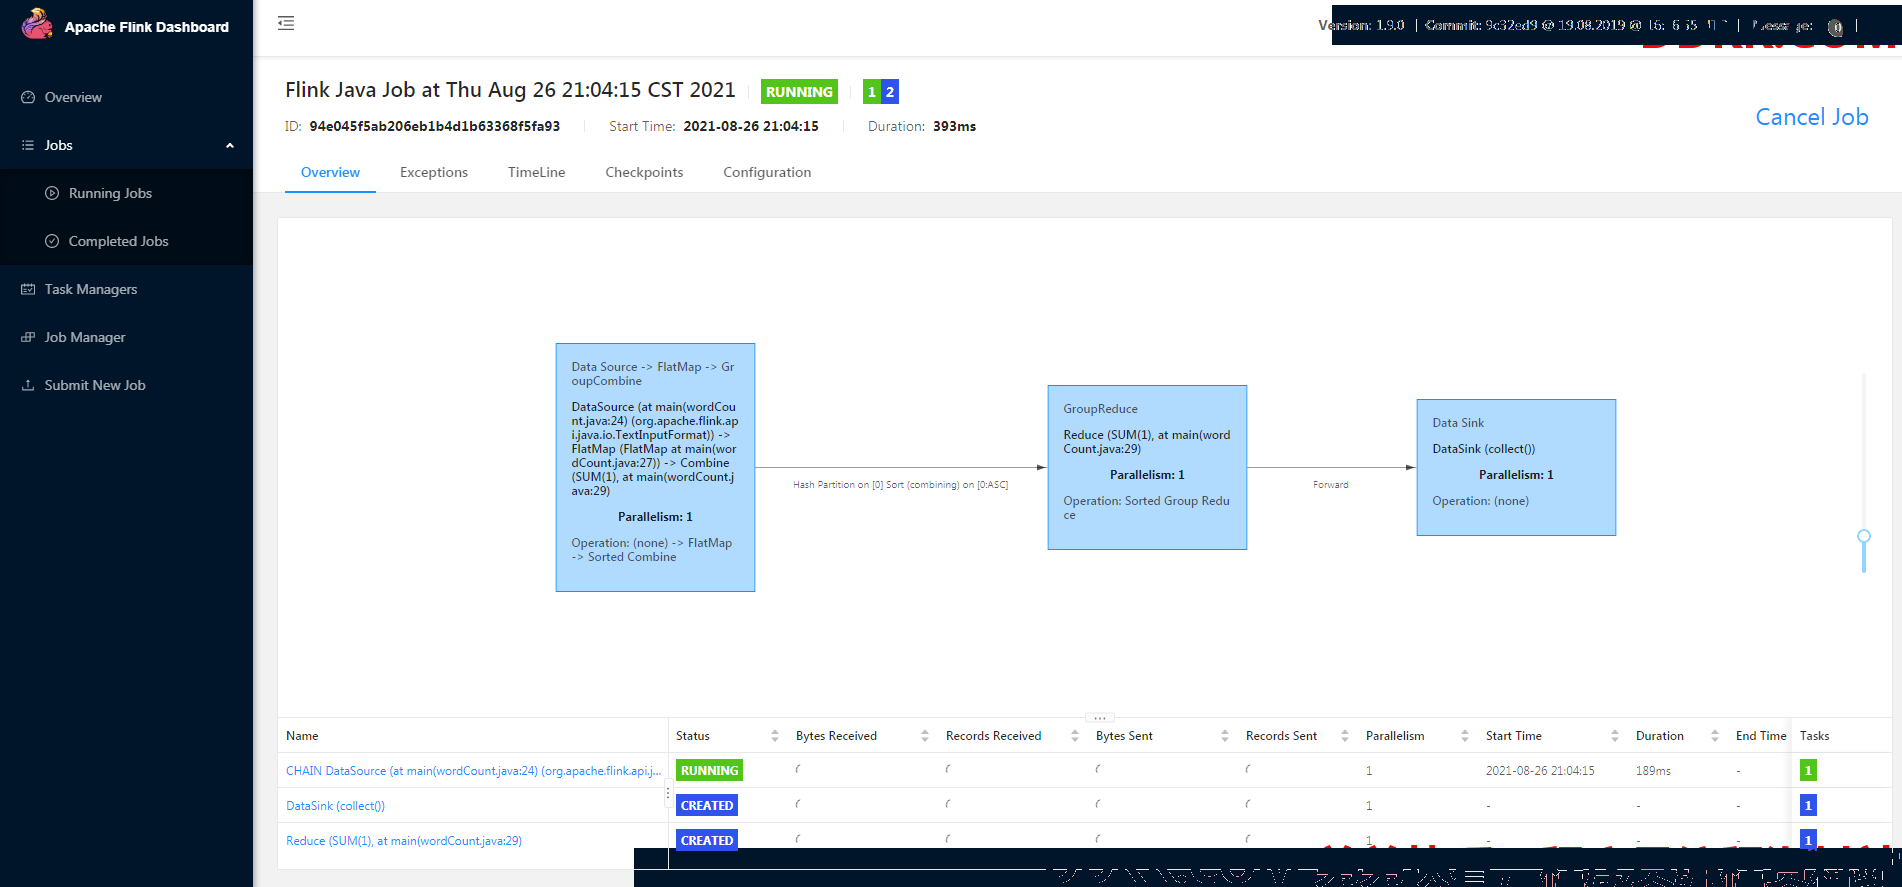Switch to the Exceptions tab
The height and width of the screenshot is (887, 1902).
click(434, 172)
